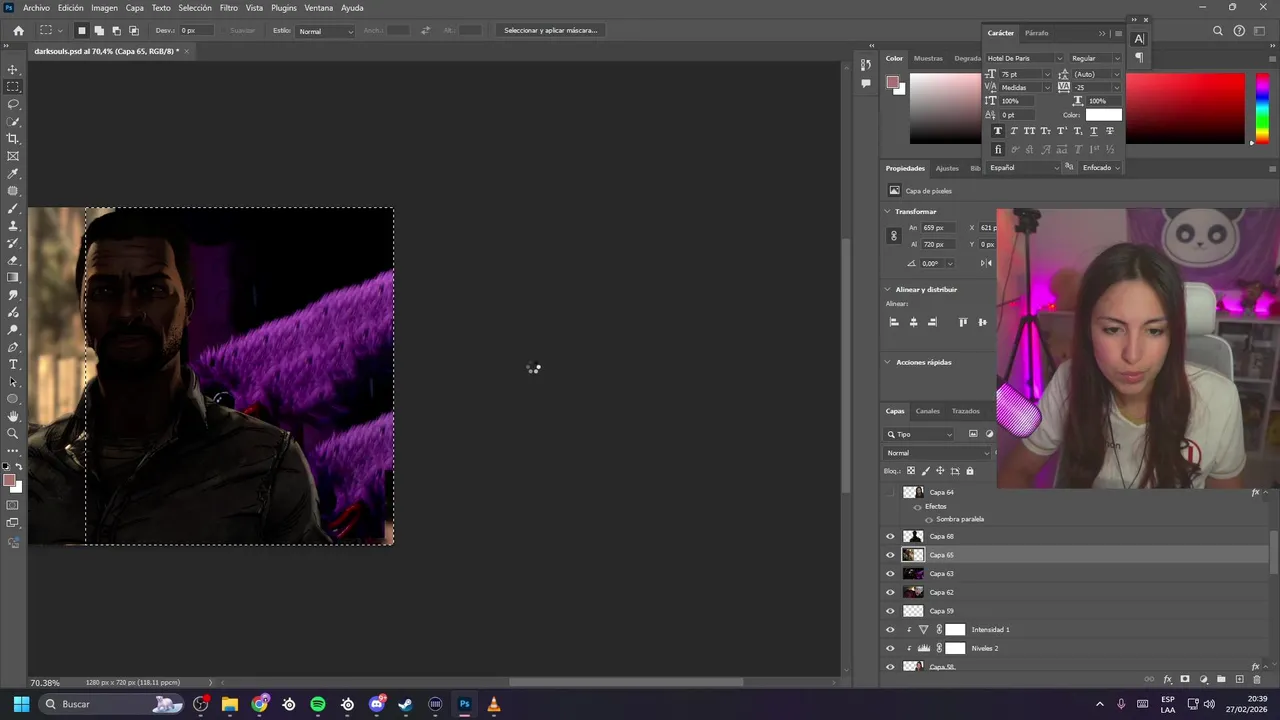Screen dimensions: 1280x720
Task: Switch to the Muestras tab
Action: [928, 58]
